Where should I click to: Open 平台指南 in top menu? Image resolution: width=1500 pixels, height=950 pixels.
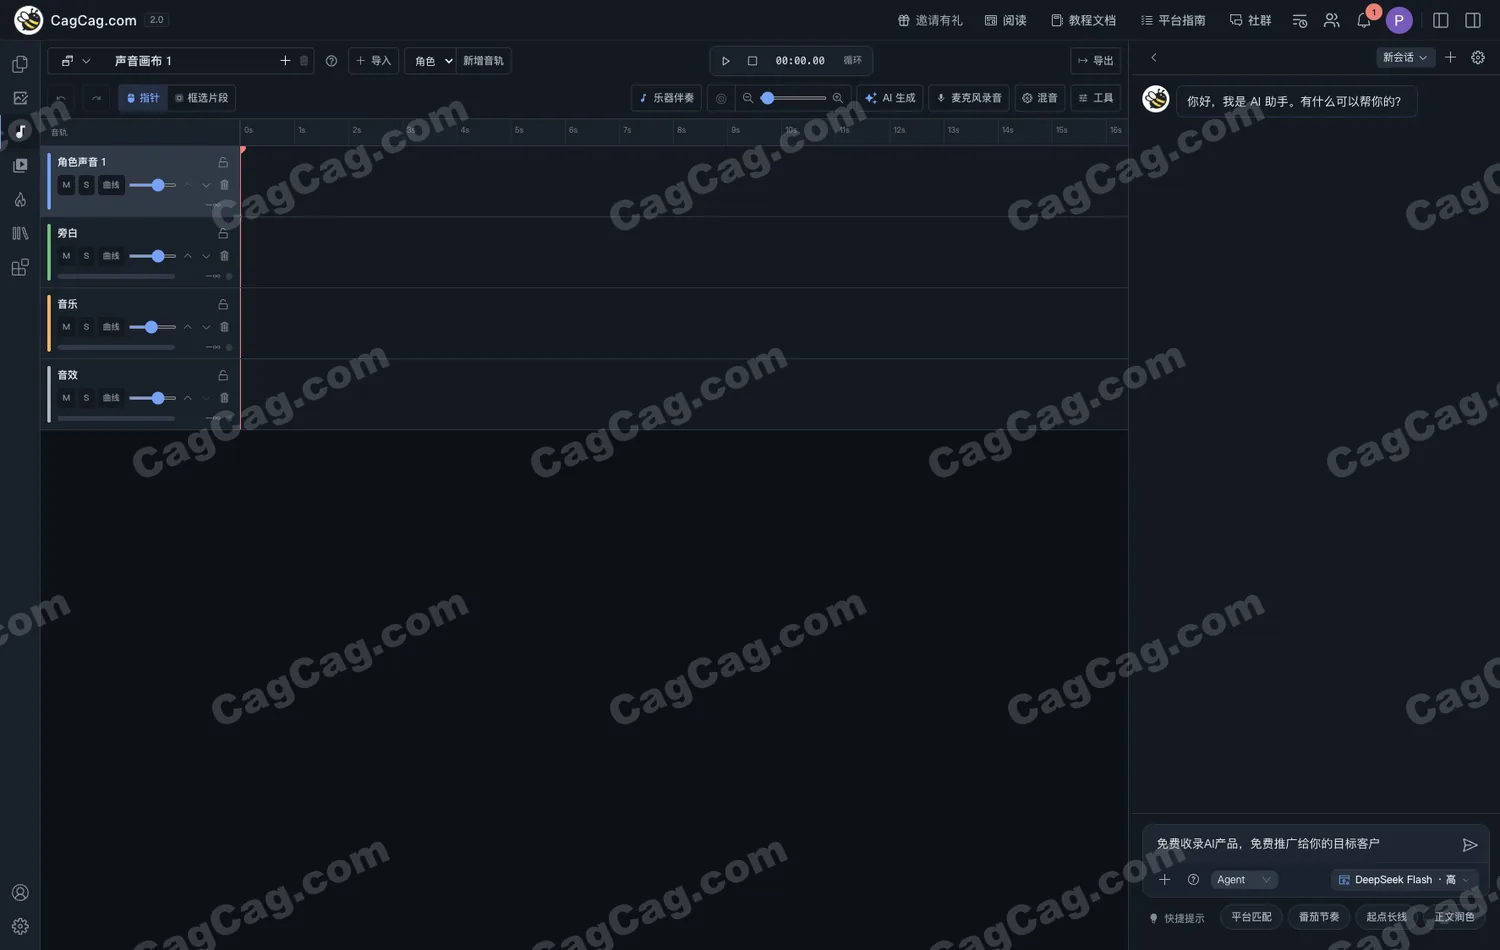click(x=1173, y=20)
